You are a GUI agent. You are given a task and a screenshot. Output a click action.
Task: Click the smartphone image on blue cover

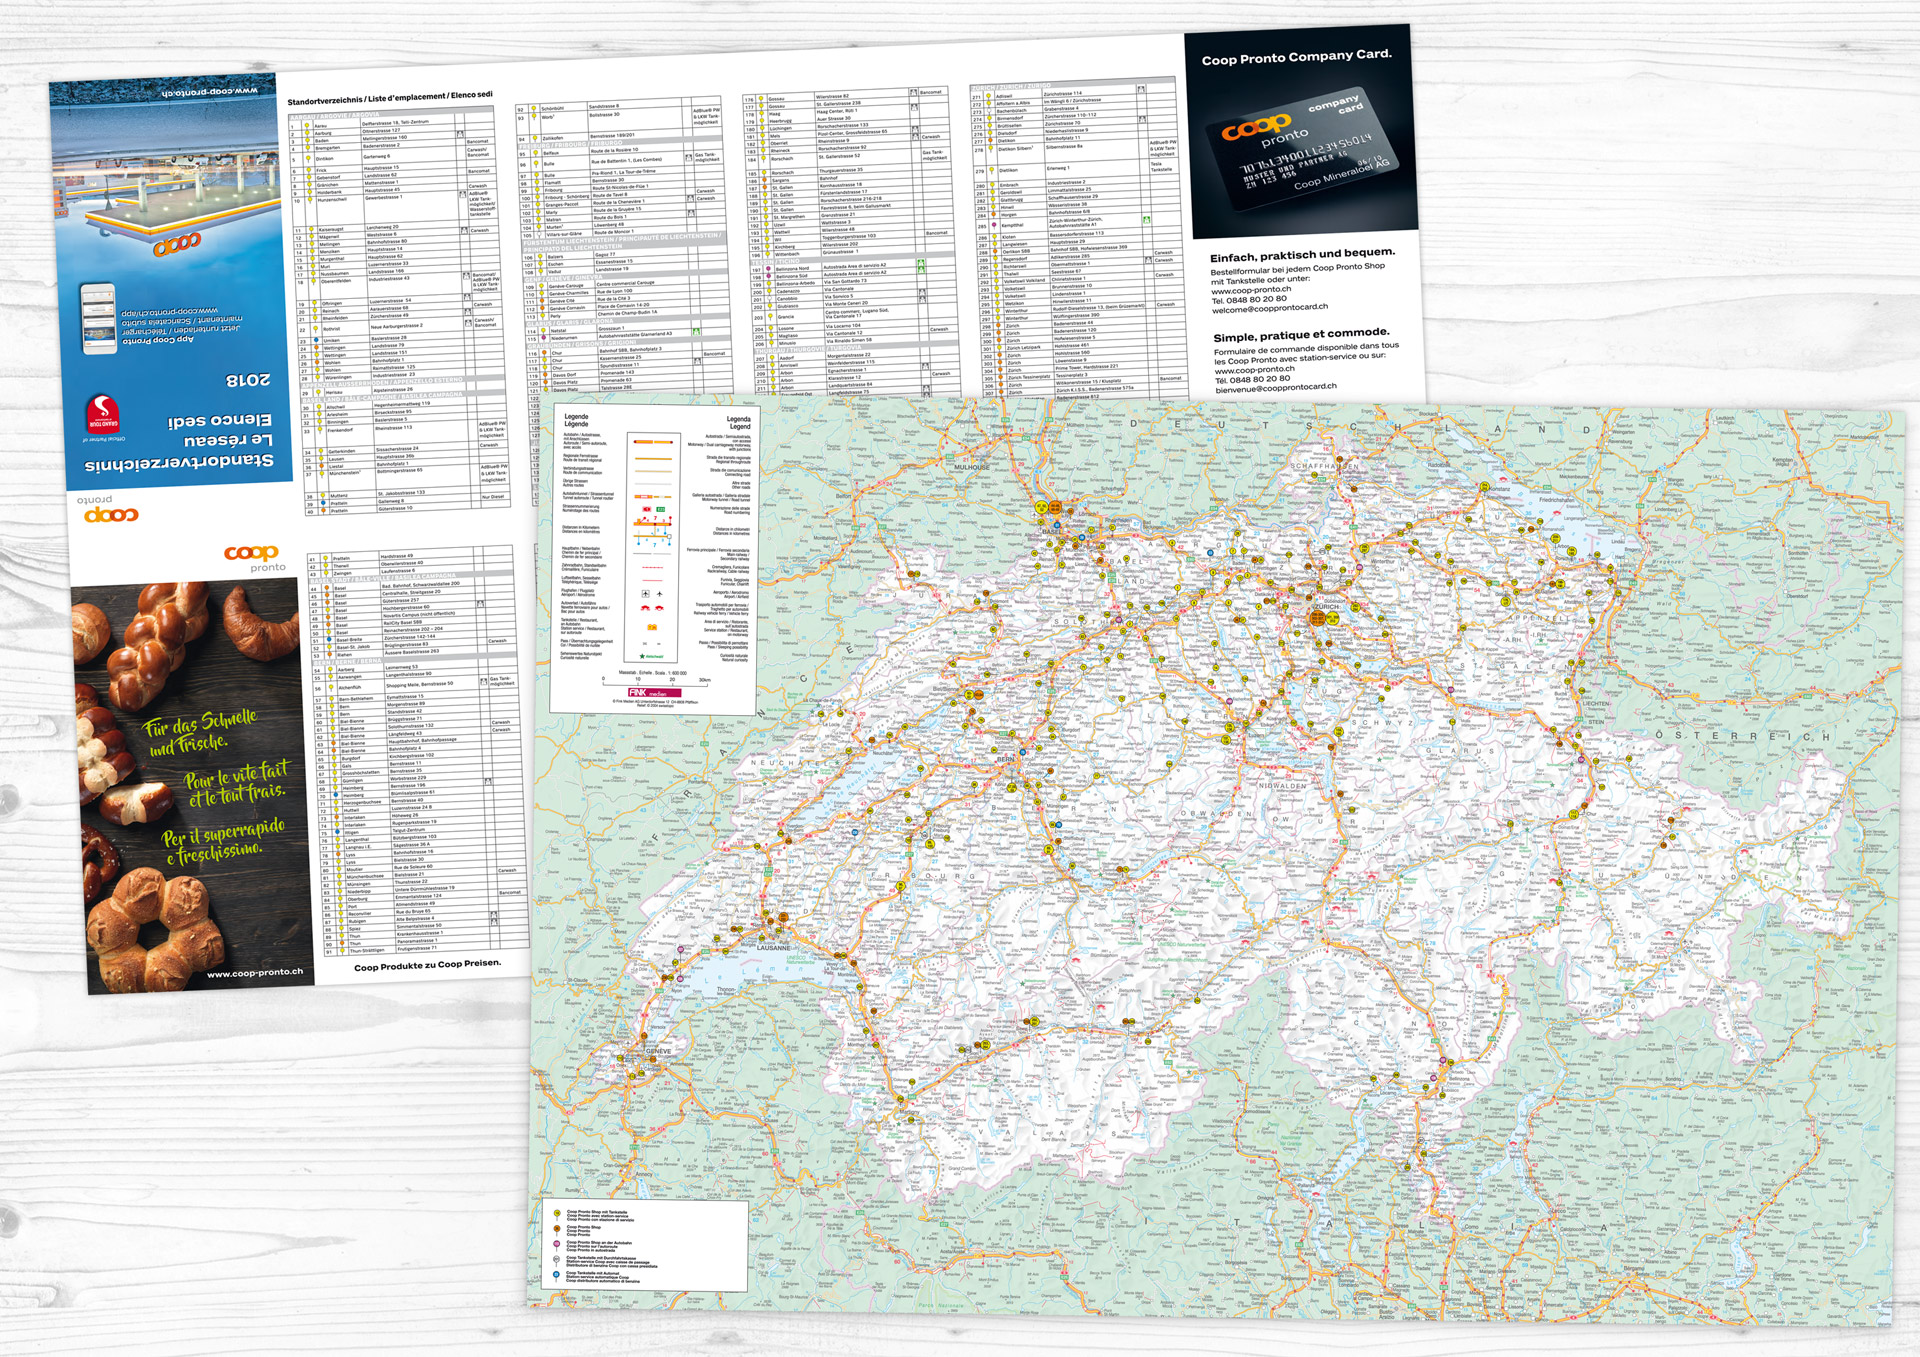(x=99, y=319)
